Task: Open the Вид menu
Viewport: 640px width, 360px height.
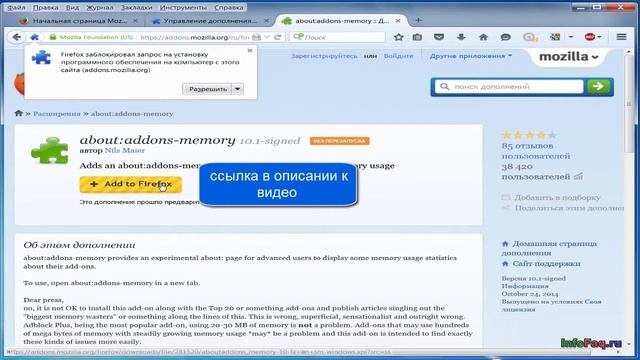Action: [72, 7]
